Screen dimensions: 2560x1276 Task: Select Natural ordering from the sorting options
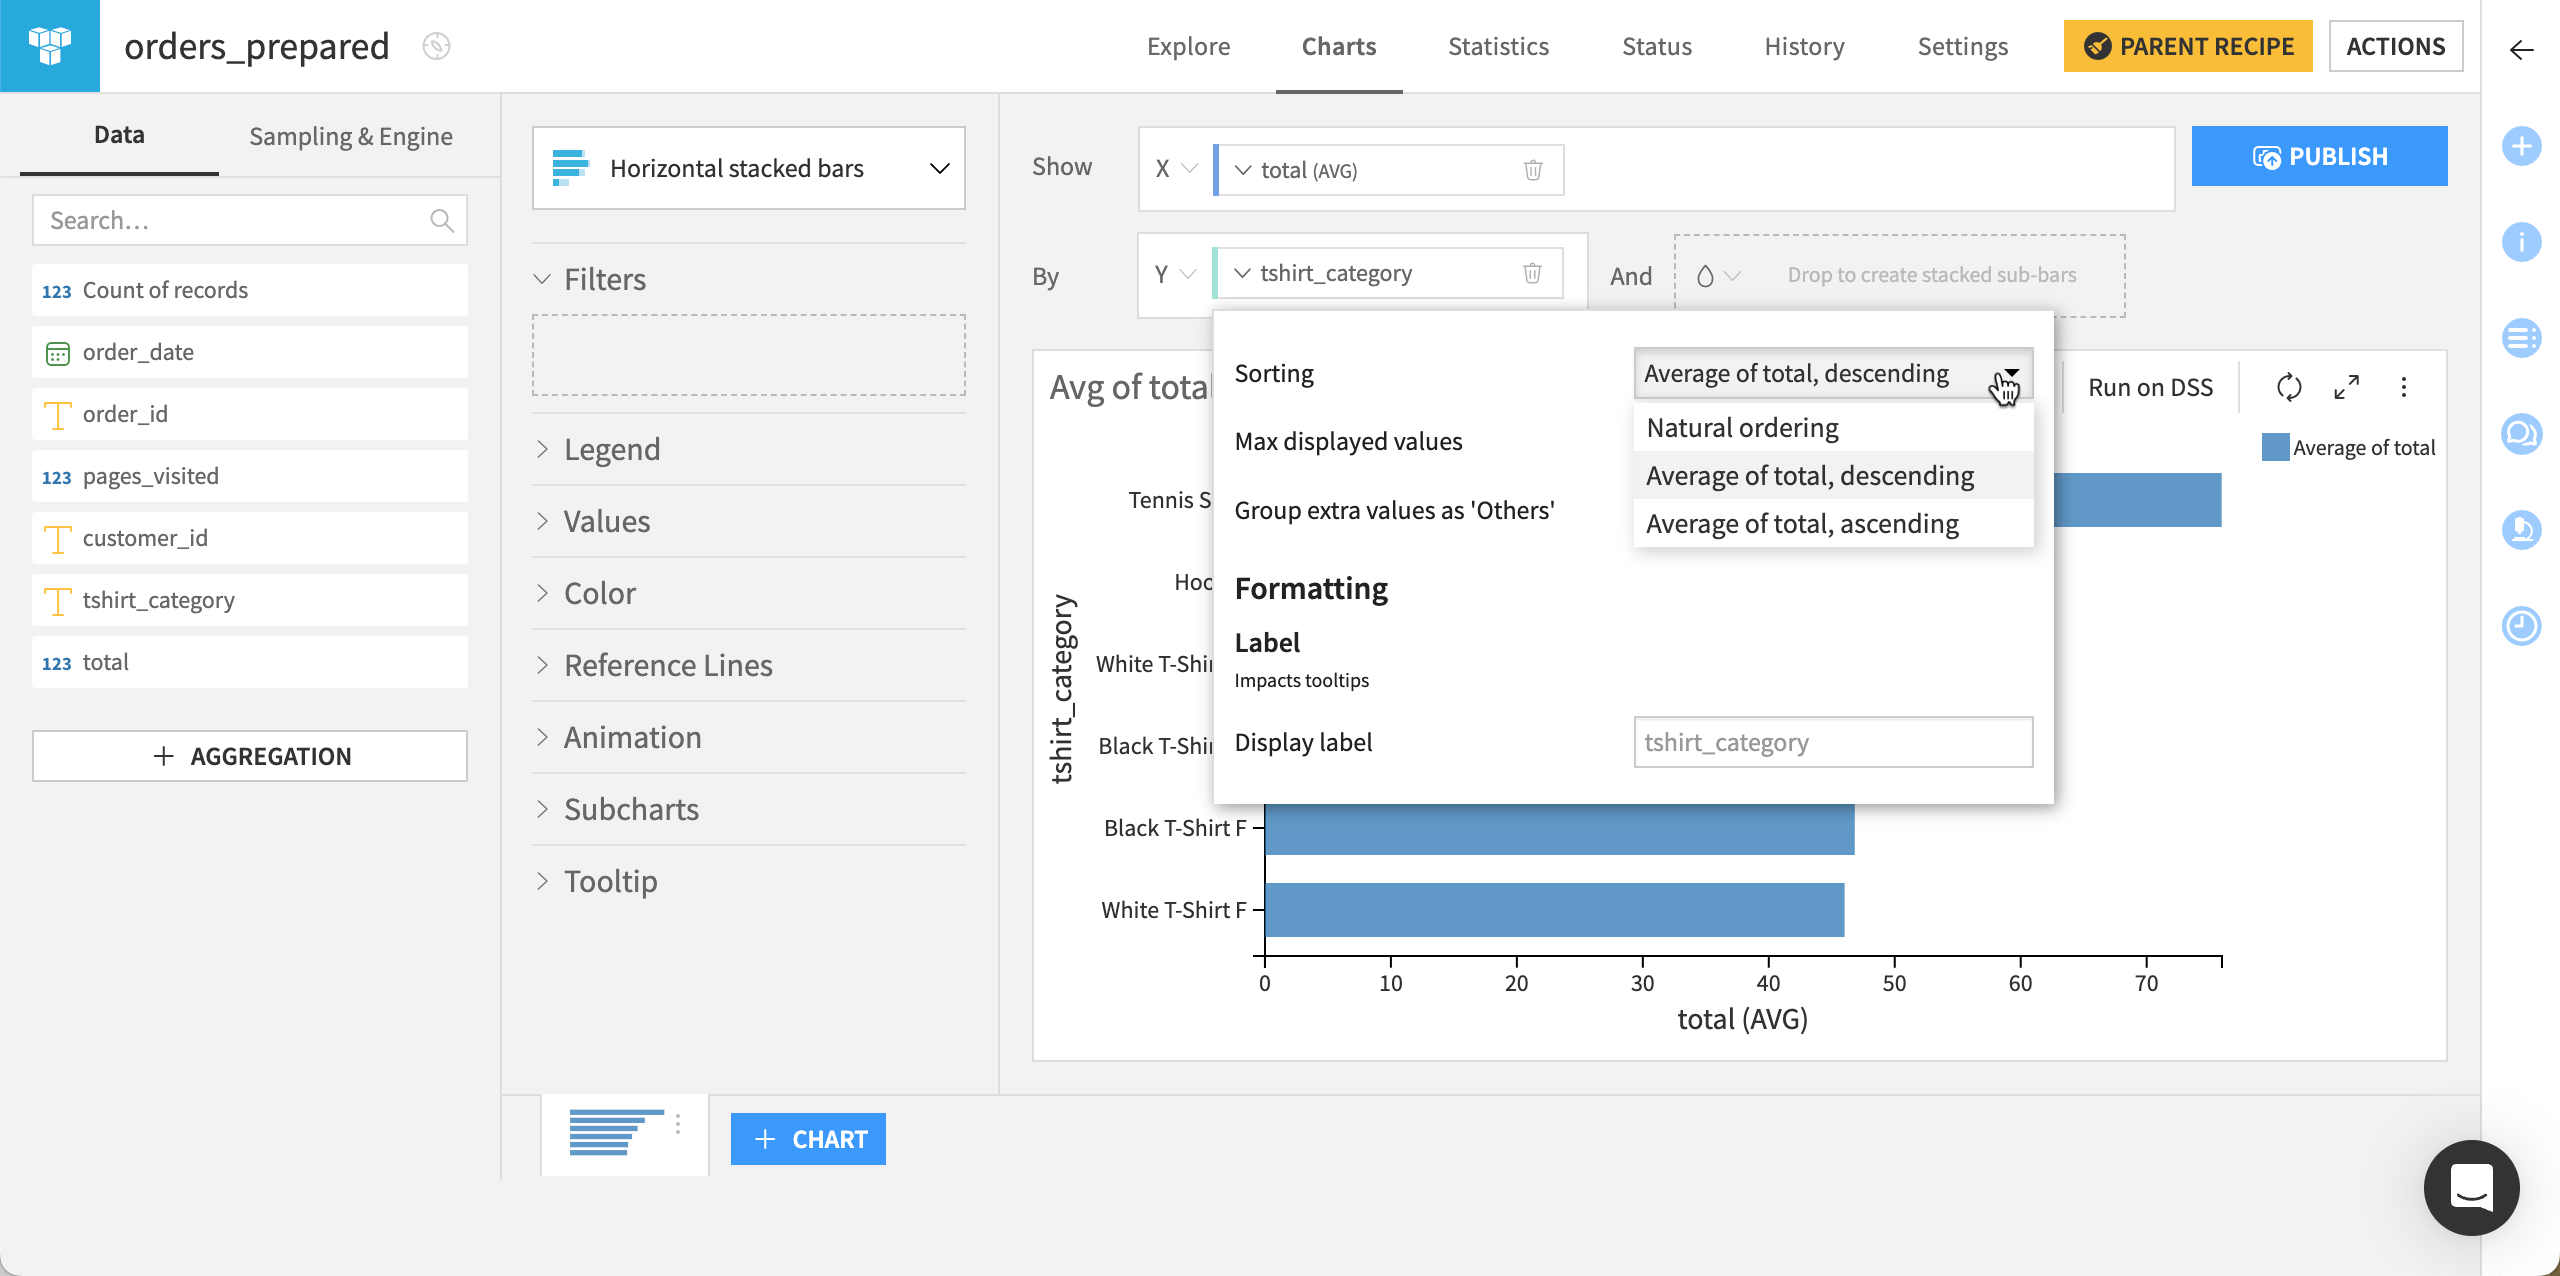(1741, 427)
